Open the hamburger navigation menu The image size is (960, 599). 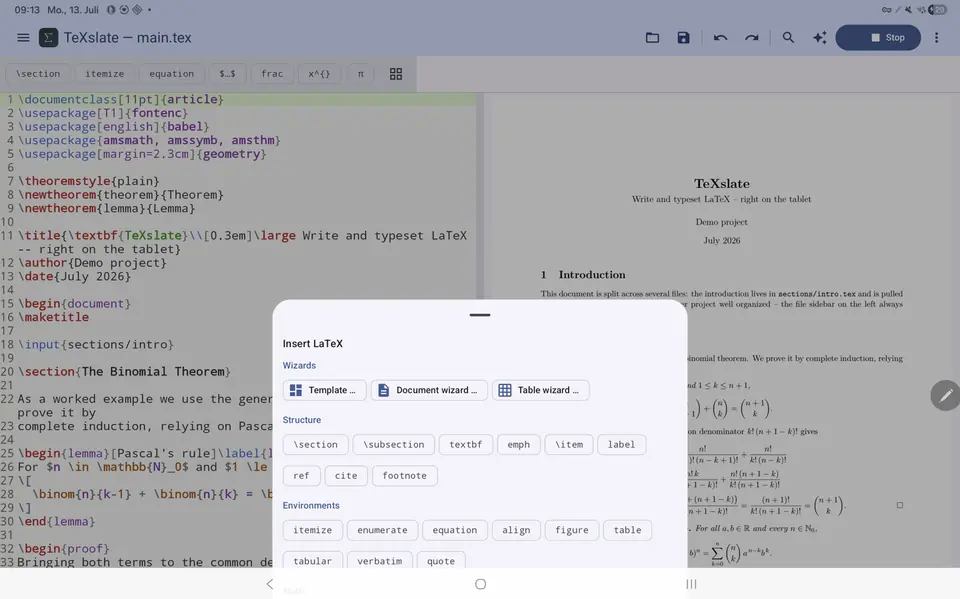point(23,37)
